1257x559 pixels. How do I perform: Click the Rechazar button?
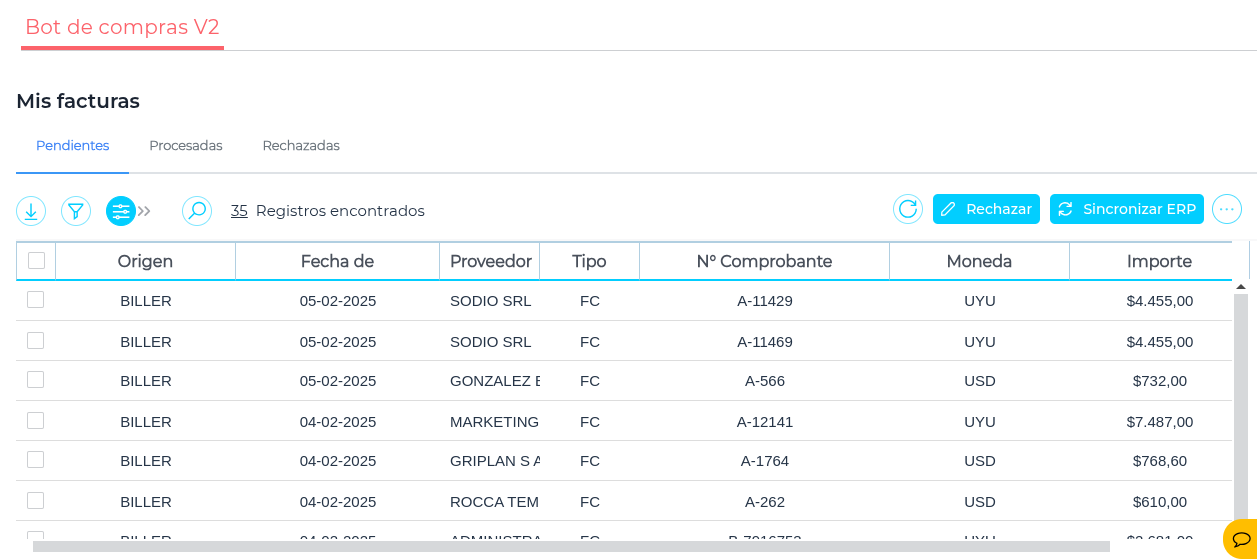(986, 209)
